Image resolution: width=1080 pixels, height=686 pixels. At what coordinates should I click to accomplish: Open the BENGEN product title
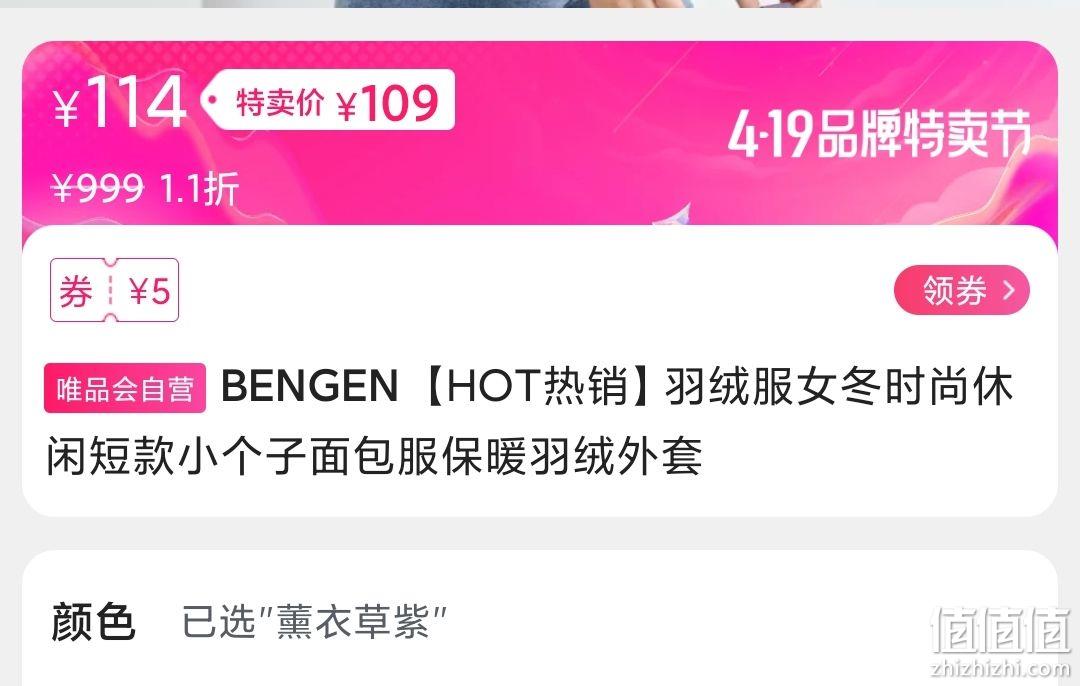[x=529, y=421]
